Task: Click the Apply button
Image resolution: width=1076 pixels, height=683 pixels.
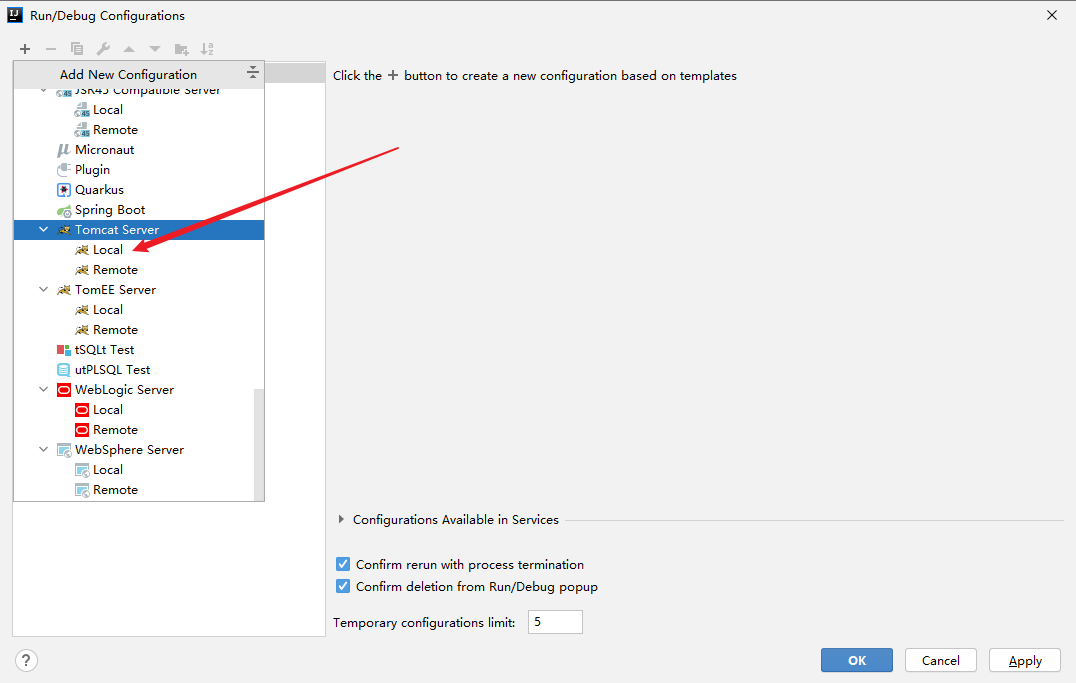Action: click(1025, 660)
